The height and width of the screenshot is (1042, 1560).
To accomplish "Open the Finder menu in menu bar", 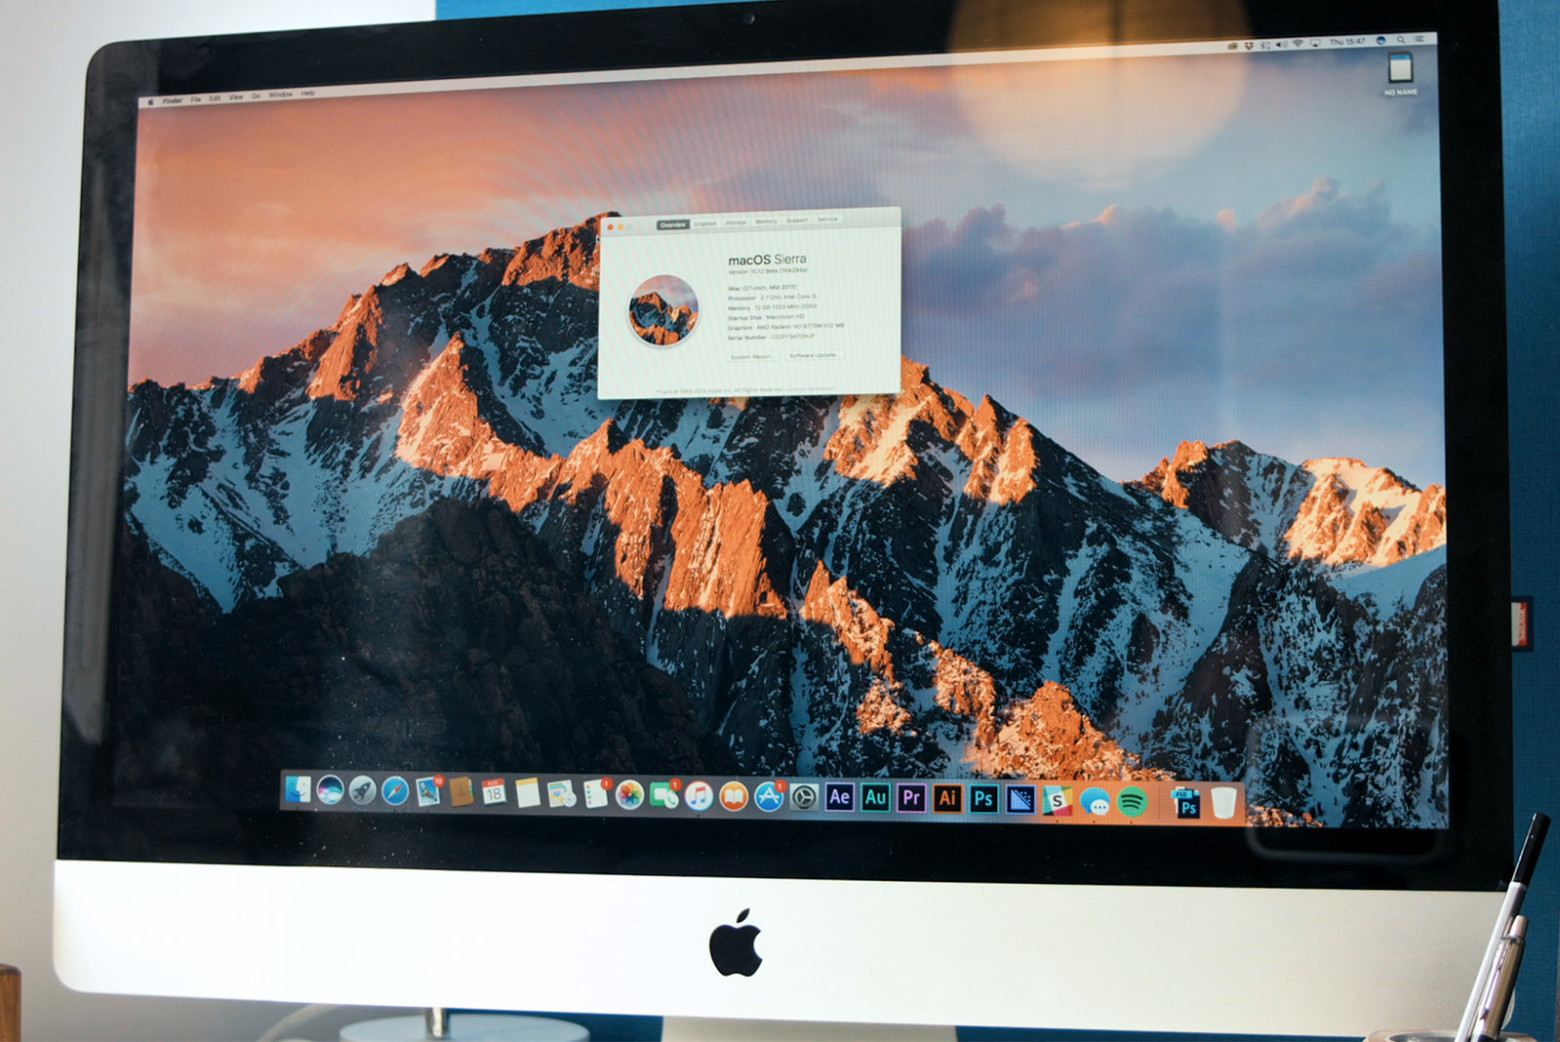I will click(173, 100).
